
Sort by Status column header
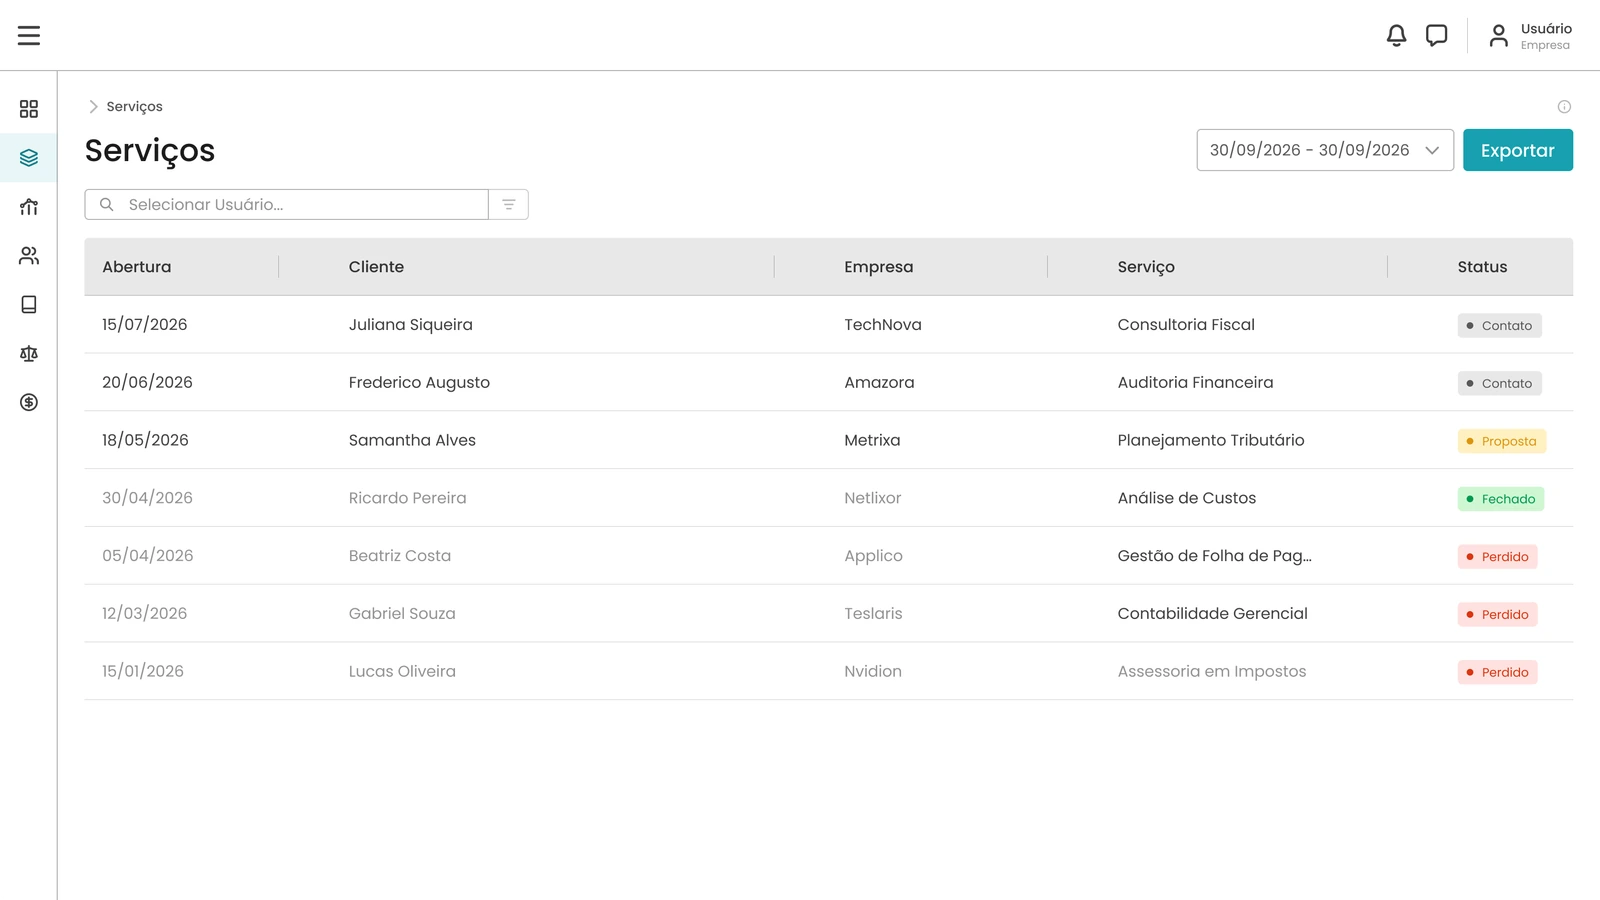point(1482,267)
